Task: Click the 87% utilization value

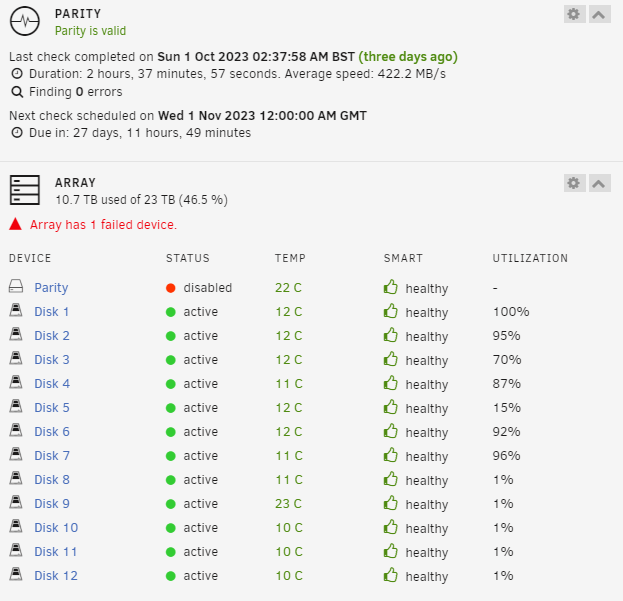Action: tap(507, 384)
